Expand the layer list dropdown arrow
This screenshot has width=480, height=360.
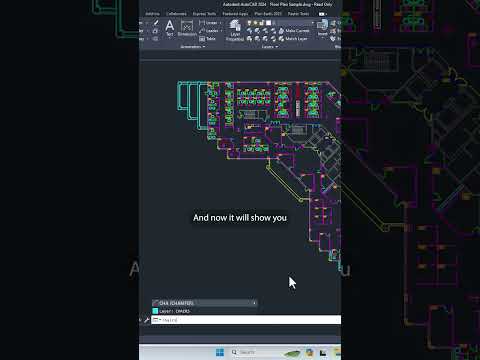312,23
